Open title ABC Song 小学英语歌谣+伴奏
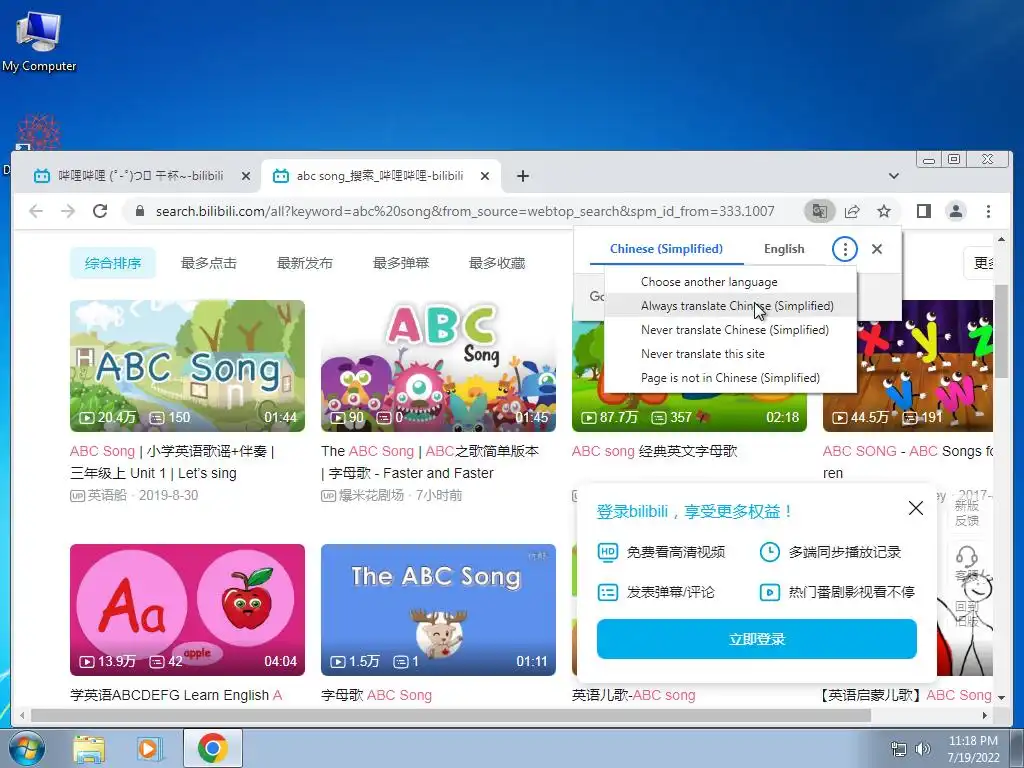 click(x=172, y=462)
